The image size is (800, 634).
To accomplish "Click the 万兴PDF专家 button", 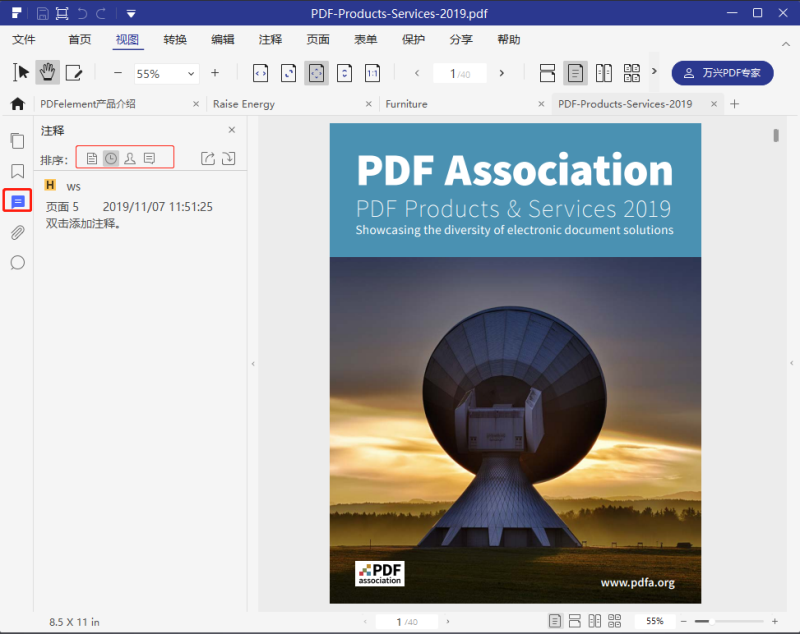I will [x=722, y=72].
